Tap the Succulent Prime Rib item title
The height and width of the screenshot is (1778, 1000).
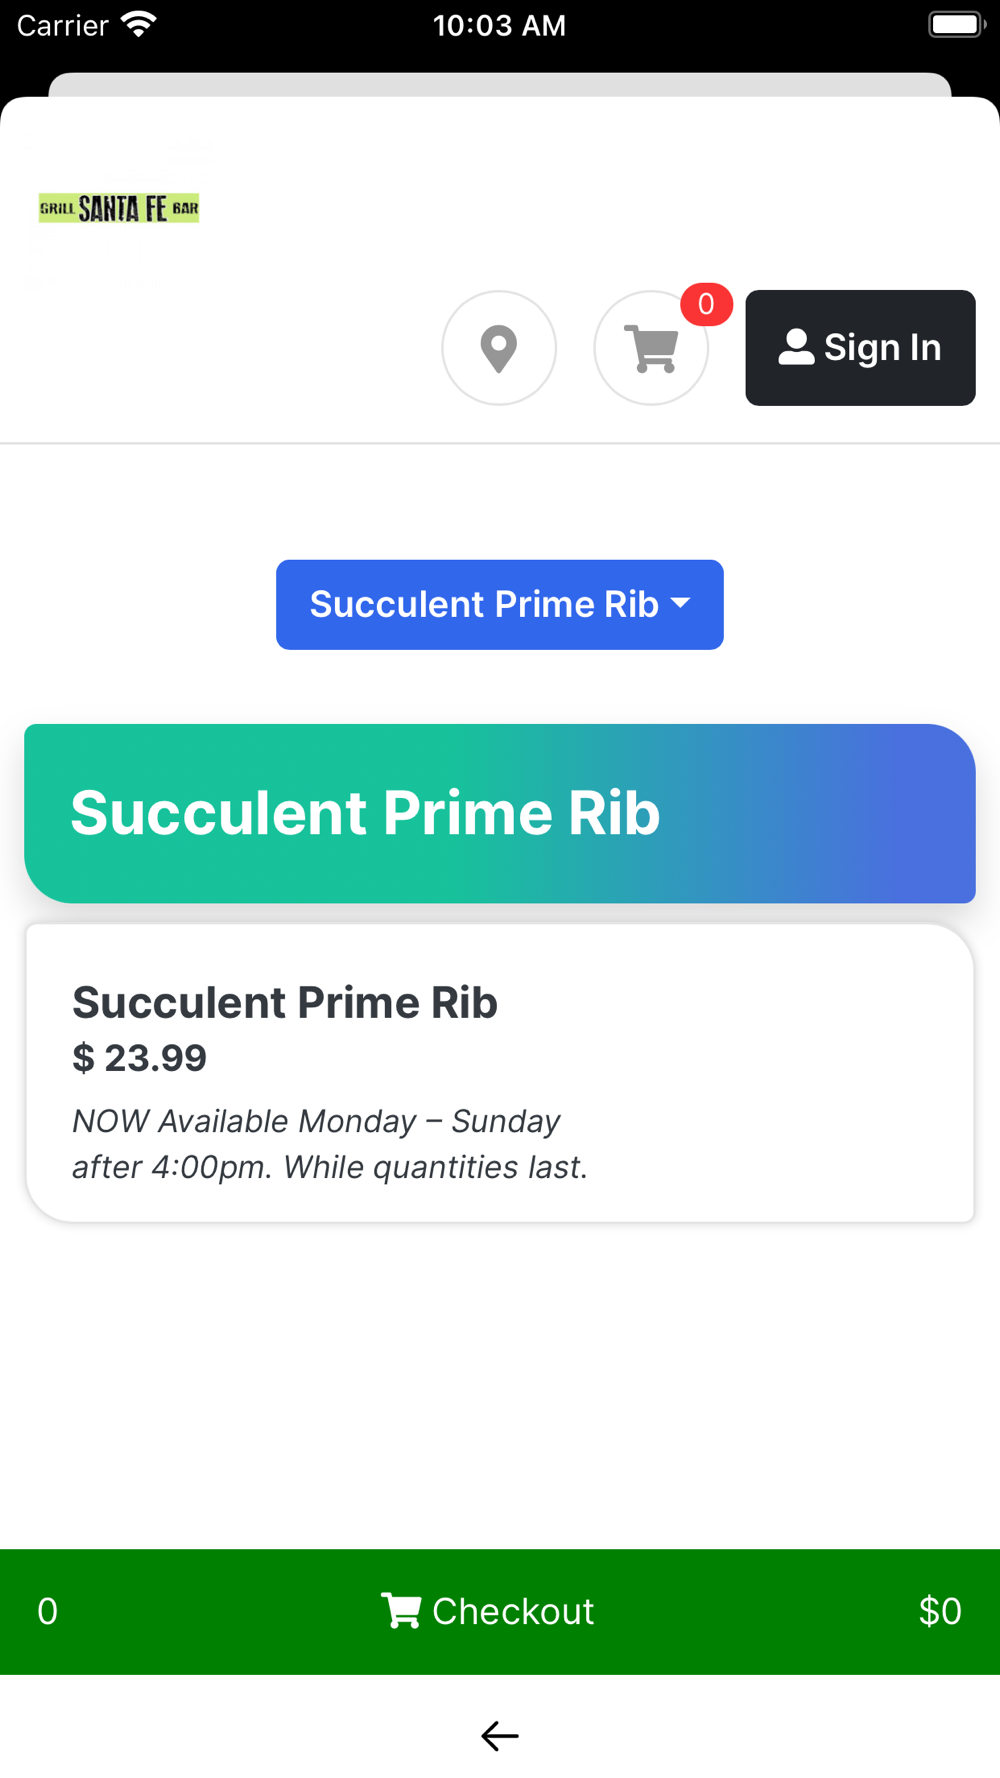pyautogui.click(x=285, y=1002)
